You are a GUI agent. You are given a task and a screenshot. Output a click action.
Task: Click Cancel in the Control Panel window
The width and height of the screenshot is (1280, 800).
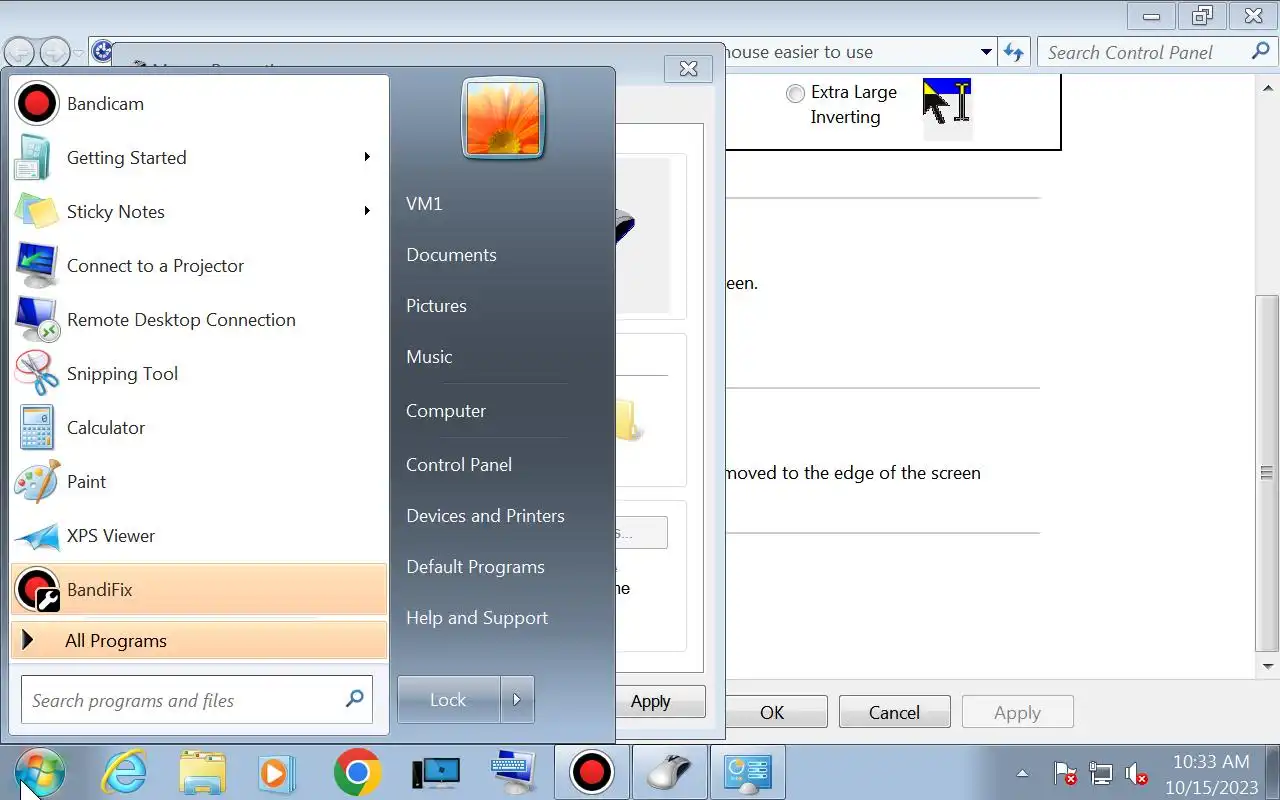[x=894, y=713]
